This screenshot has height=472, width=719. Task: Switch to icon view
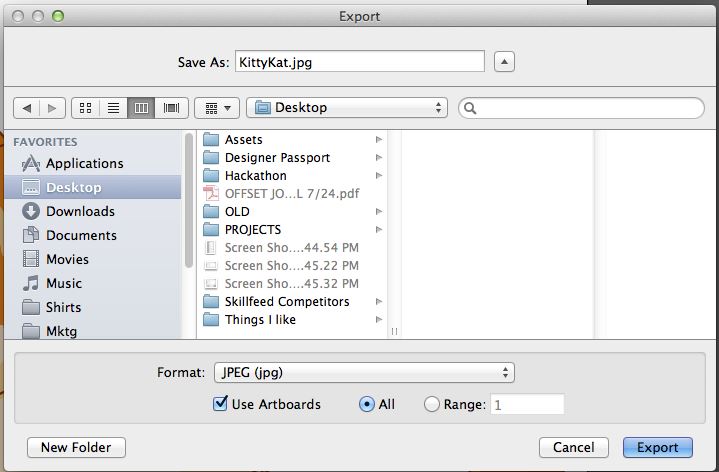pyautogui.click(x=86, y=108)
